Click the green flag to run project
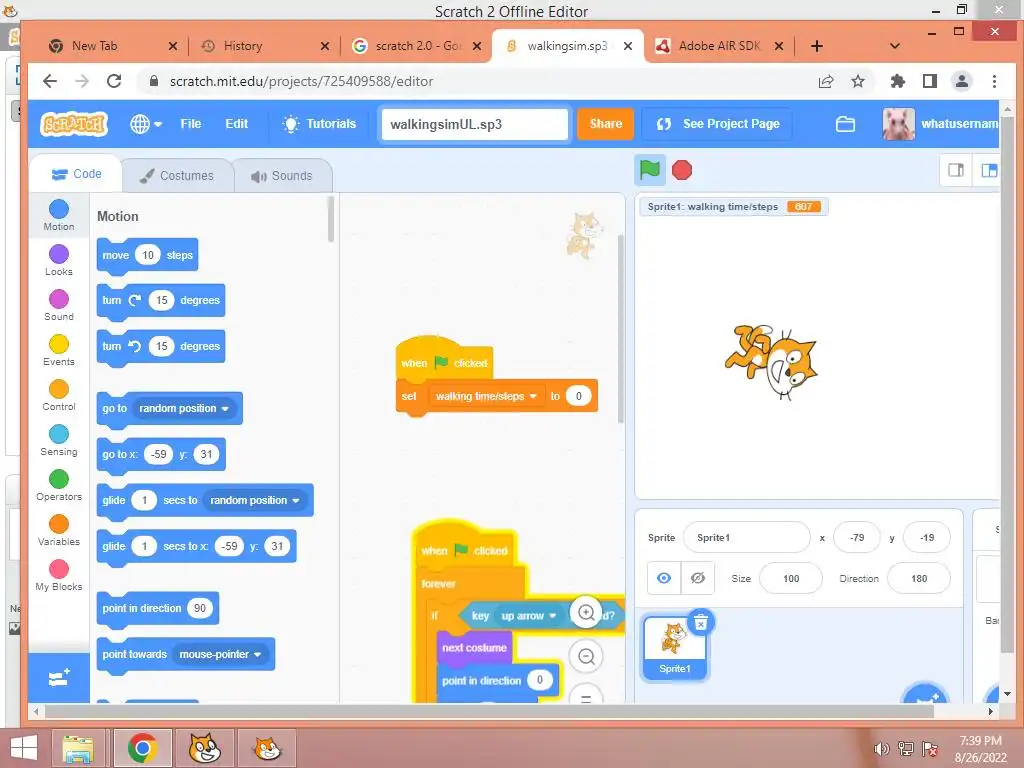This screenshot has width=1024, height=768. tap(649, 170)
